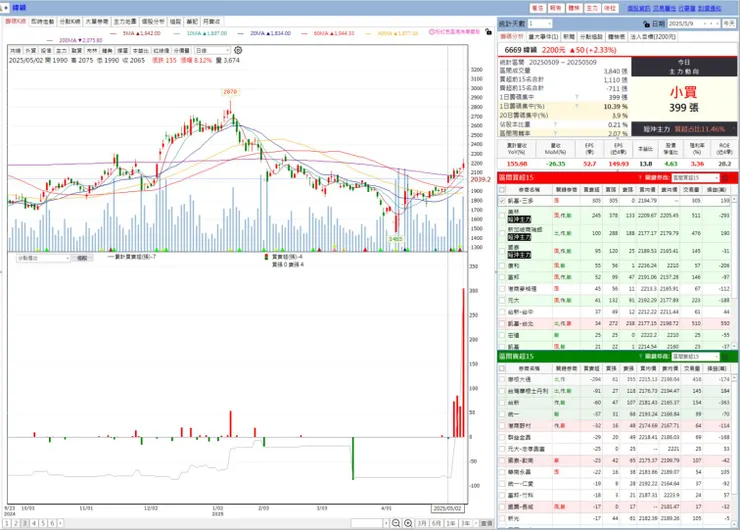
Task: Open the 分點進出 dropdown in lower chart
Action: (x=43, y=258)
